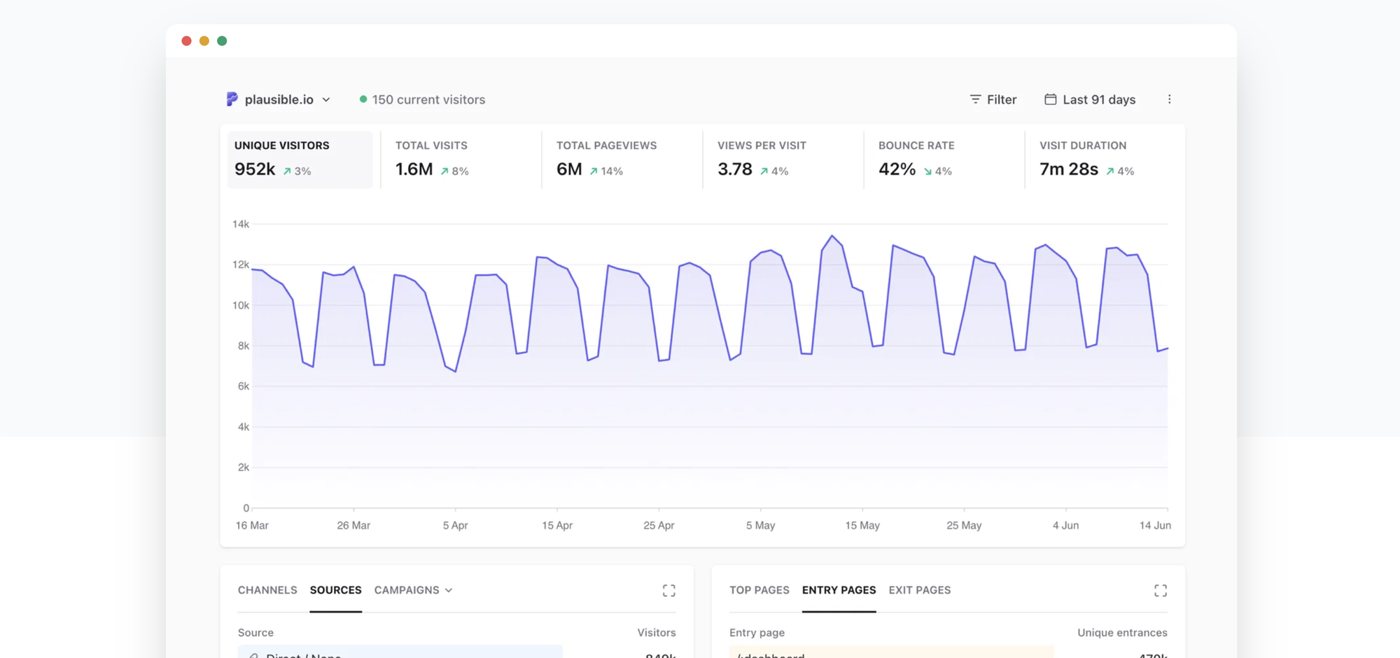Open the Filter menu
This screenshot has width=1400, height=658.
coord(993,99)
